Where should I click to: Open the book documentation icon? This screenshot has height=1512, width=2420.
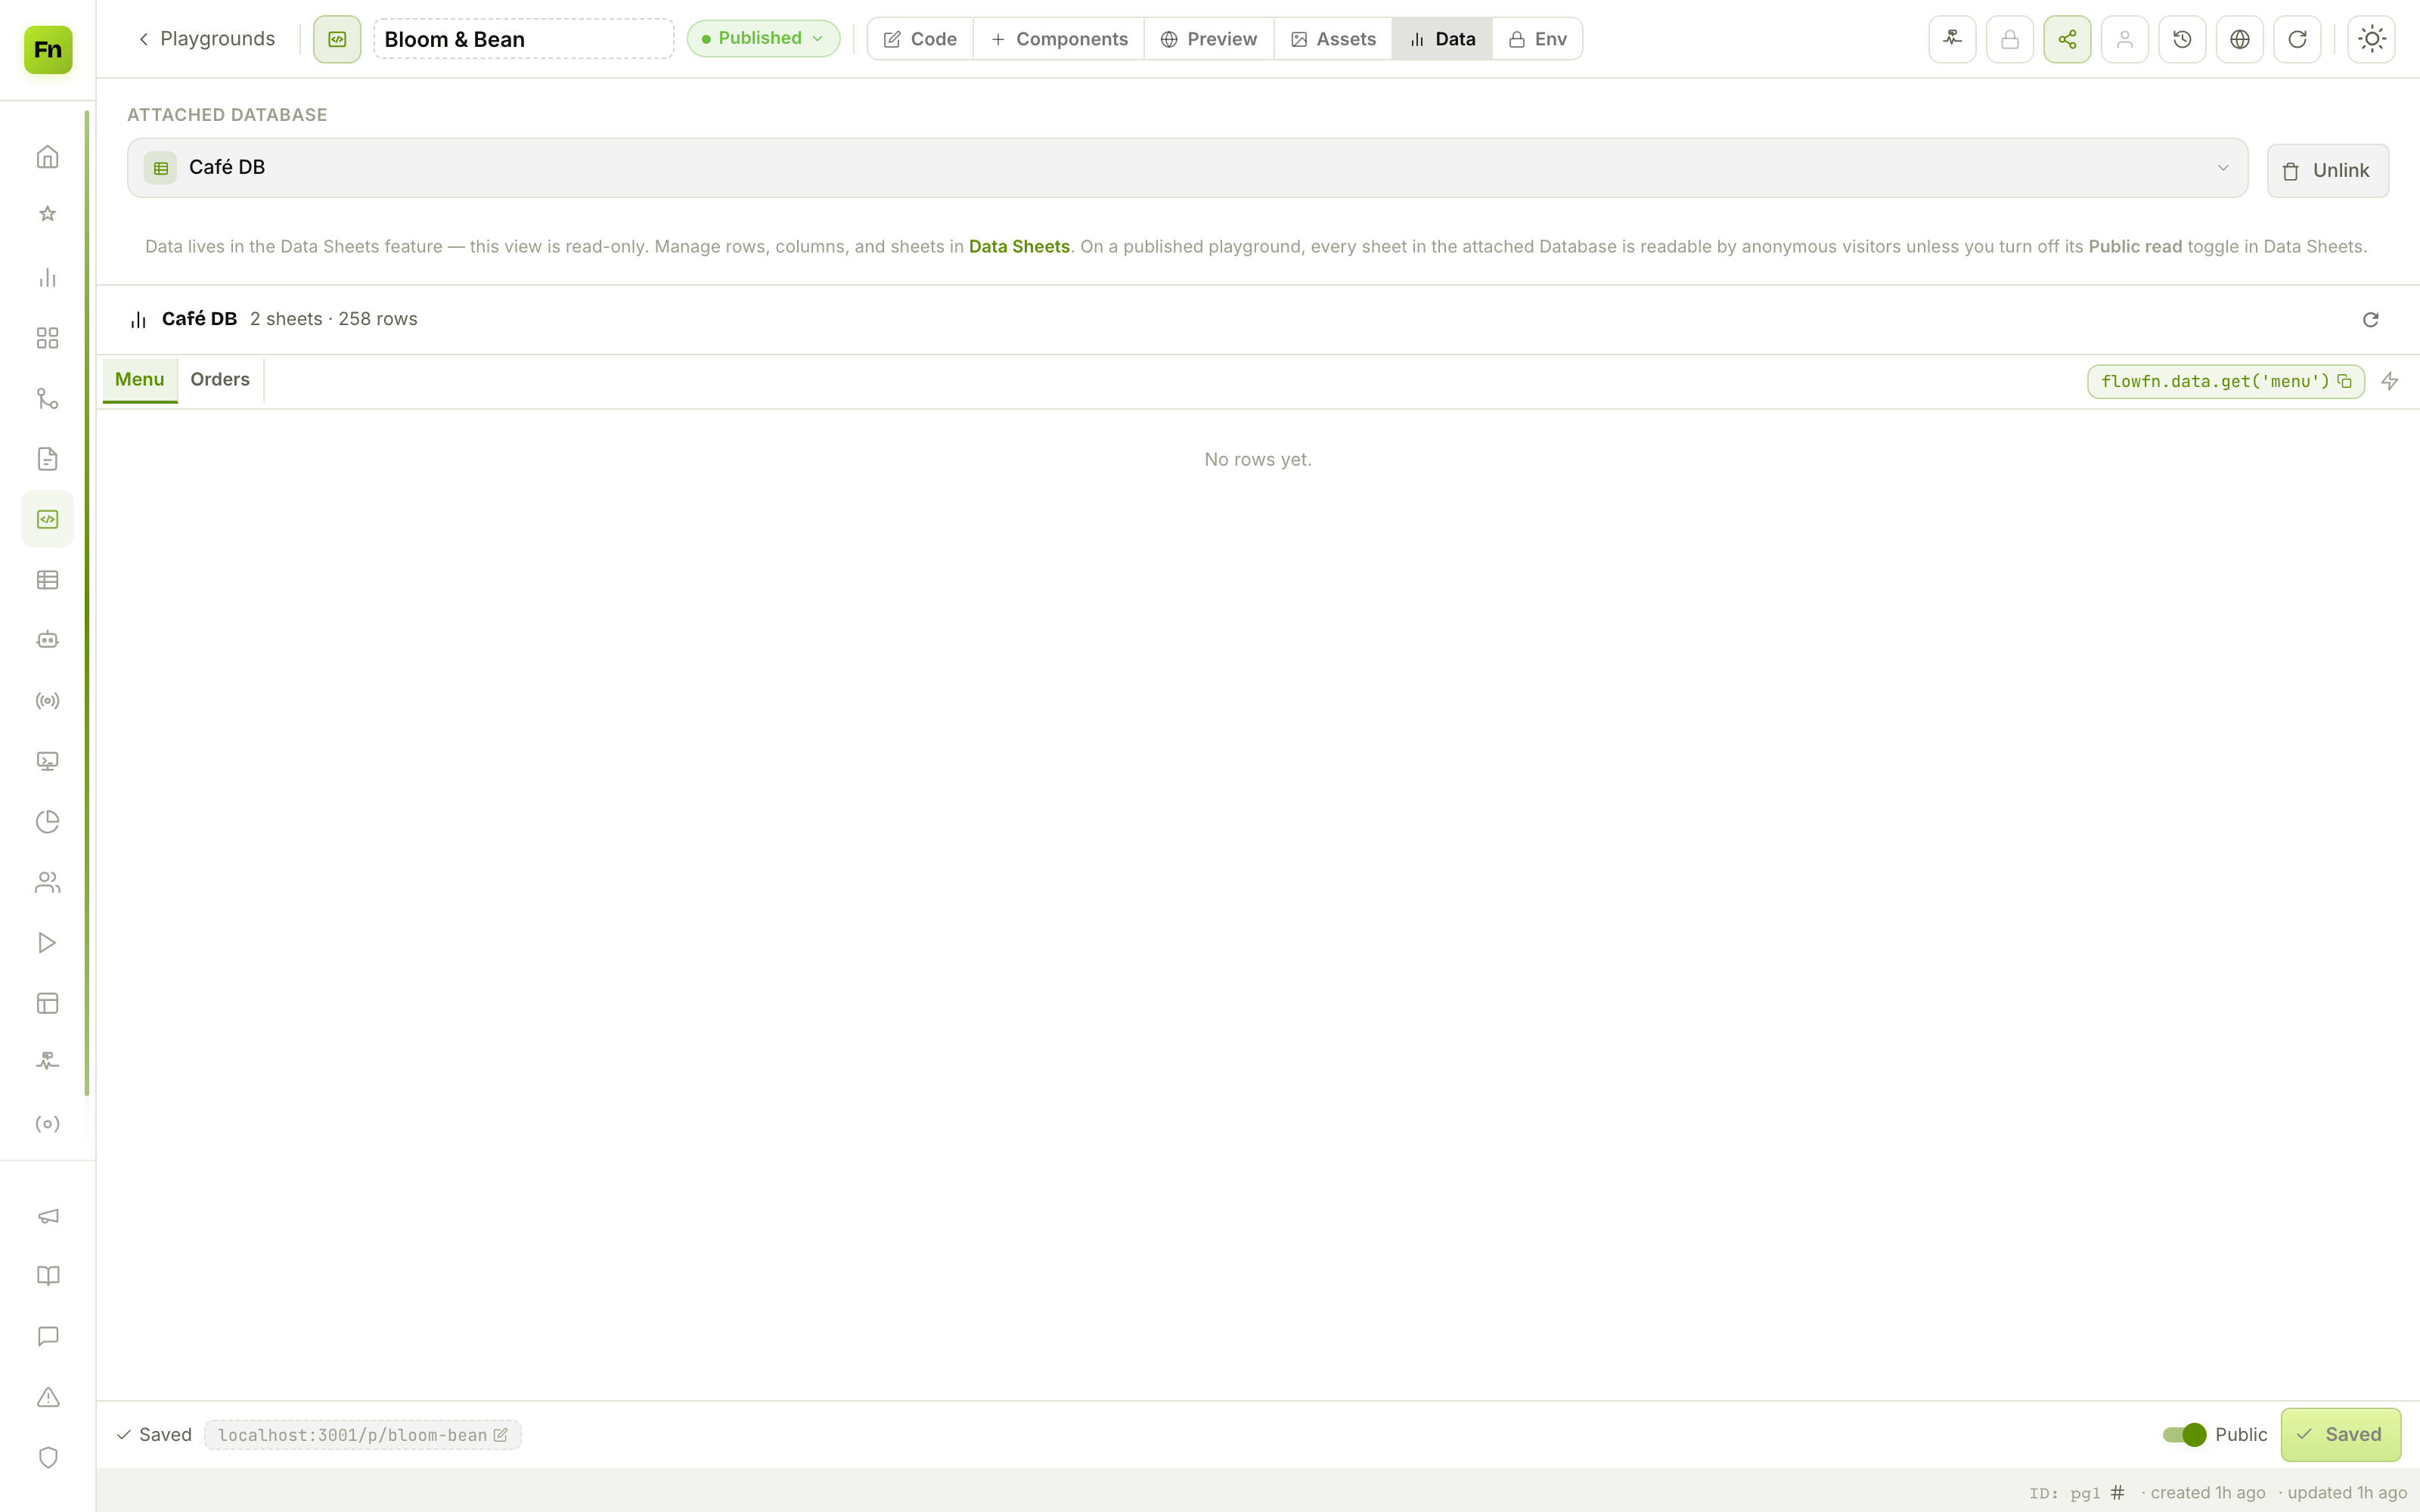pos(48,1276)
